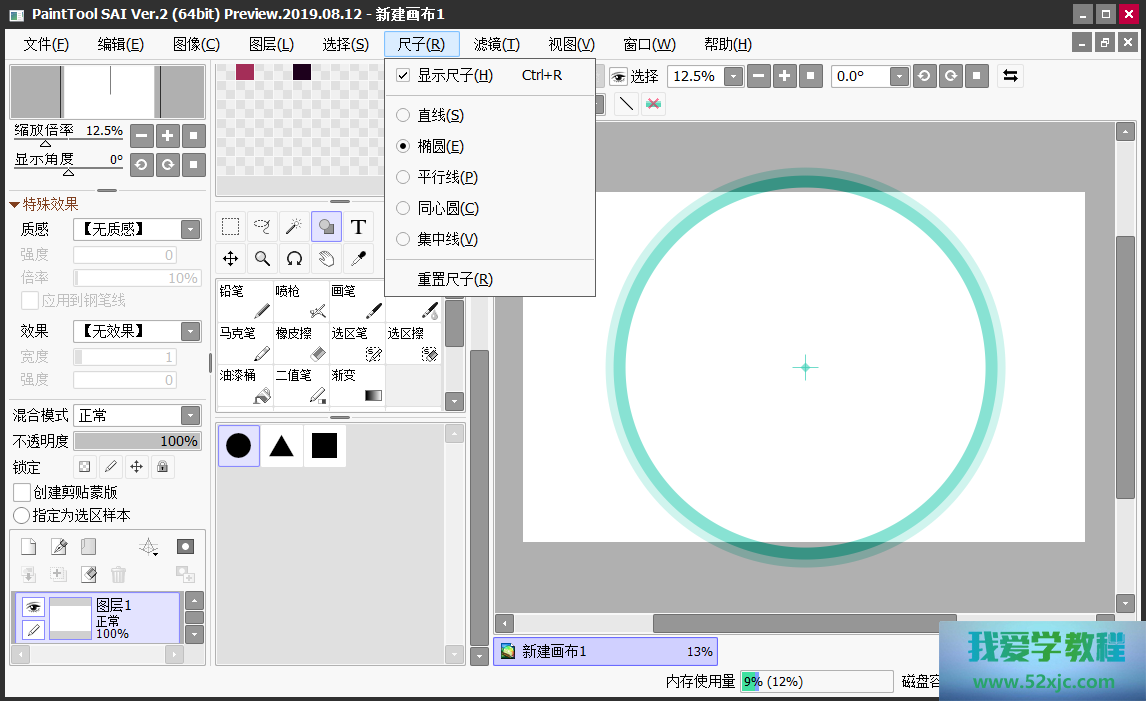Open the 12.5% zoom level dropdown
The width and height of the screenshot is (1146, 701).
tap(733, 77)
